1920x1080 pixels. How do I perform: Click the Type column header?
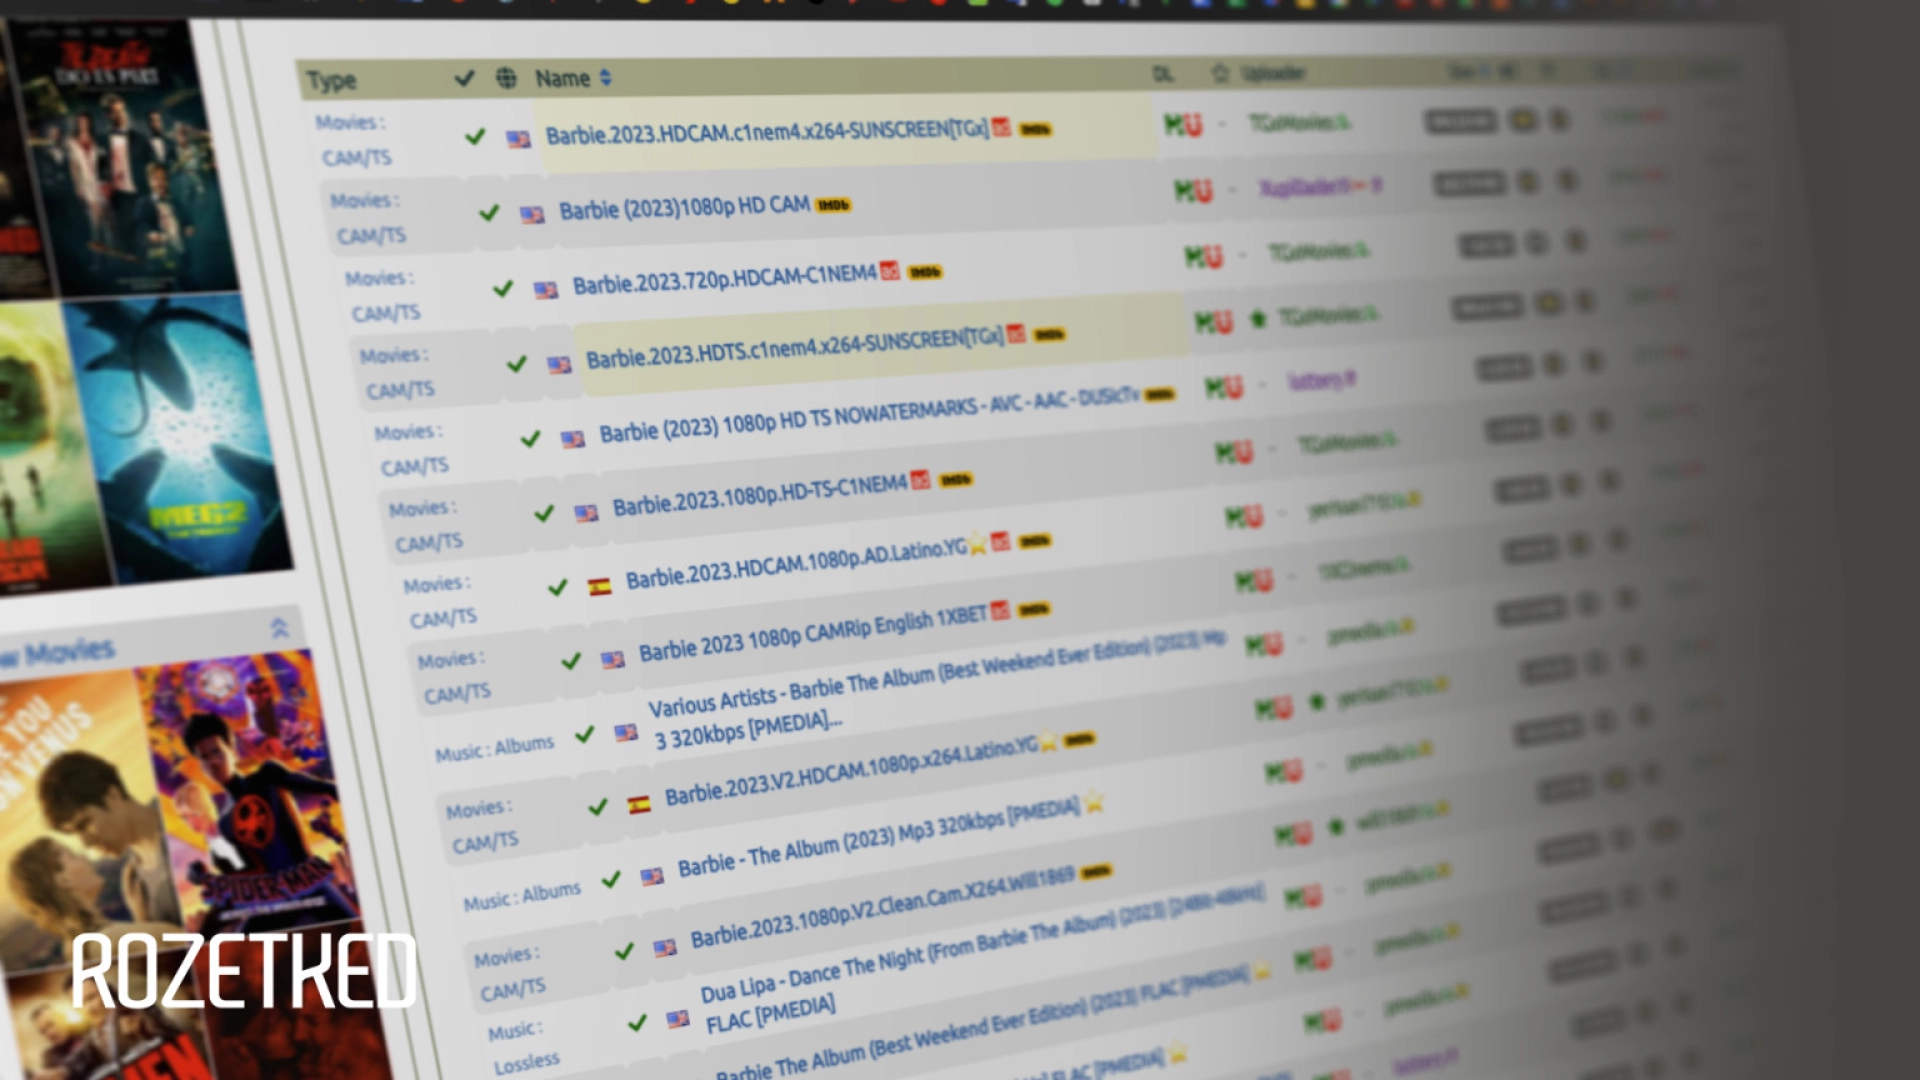tap(331, 80)
